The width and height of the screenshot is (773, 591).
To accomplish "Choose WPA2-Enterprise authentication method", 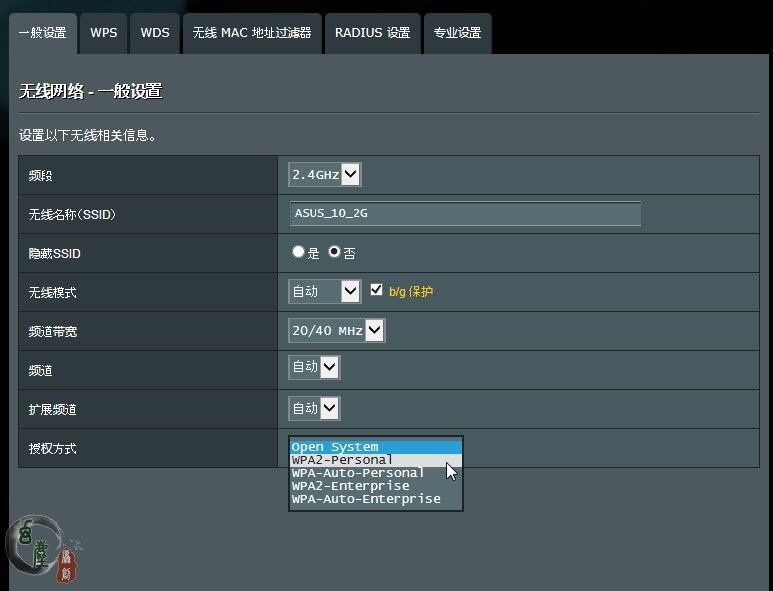I will point(375,486).
